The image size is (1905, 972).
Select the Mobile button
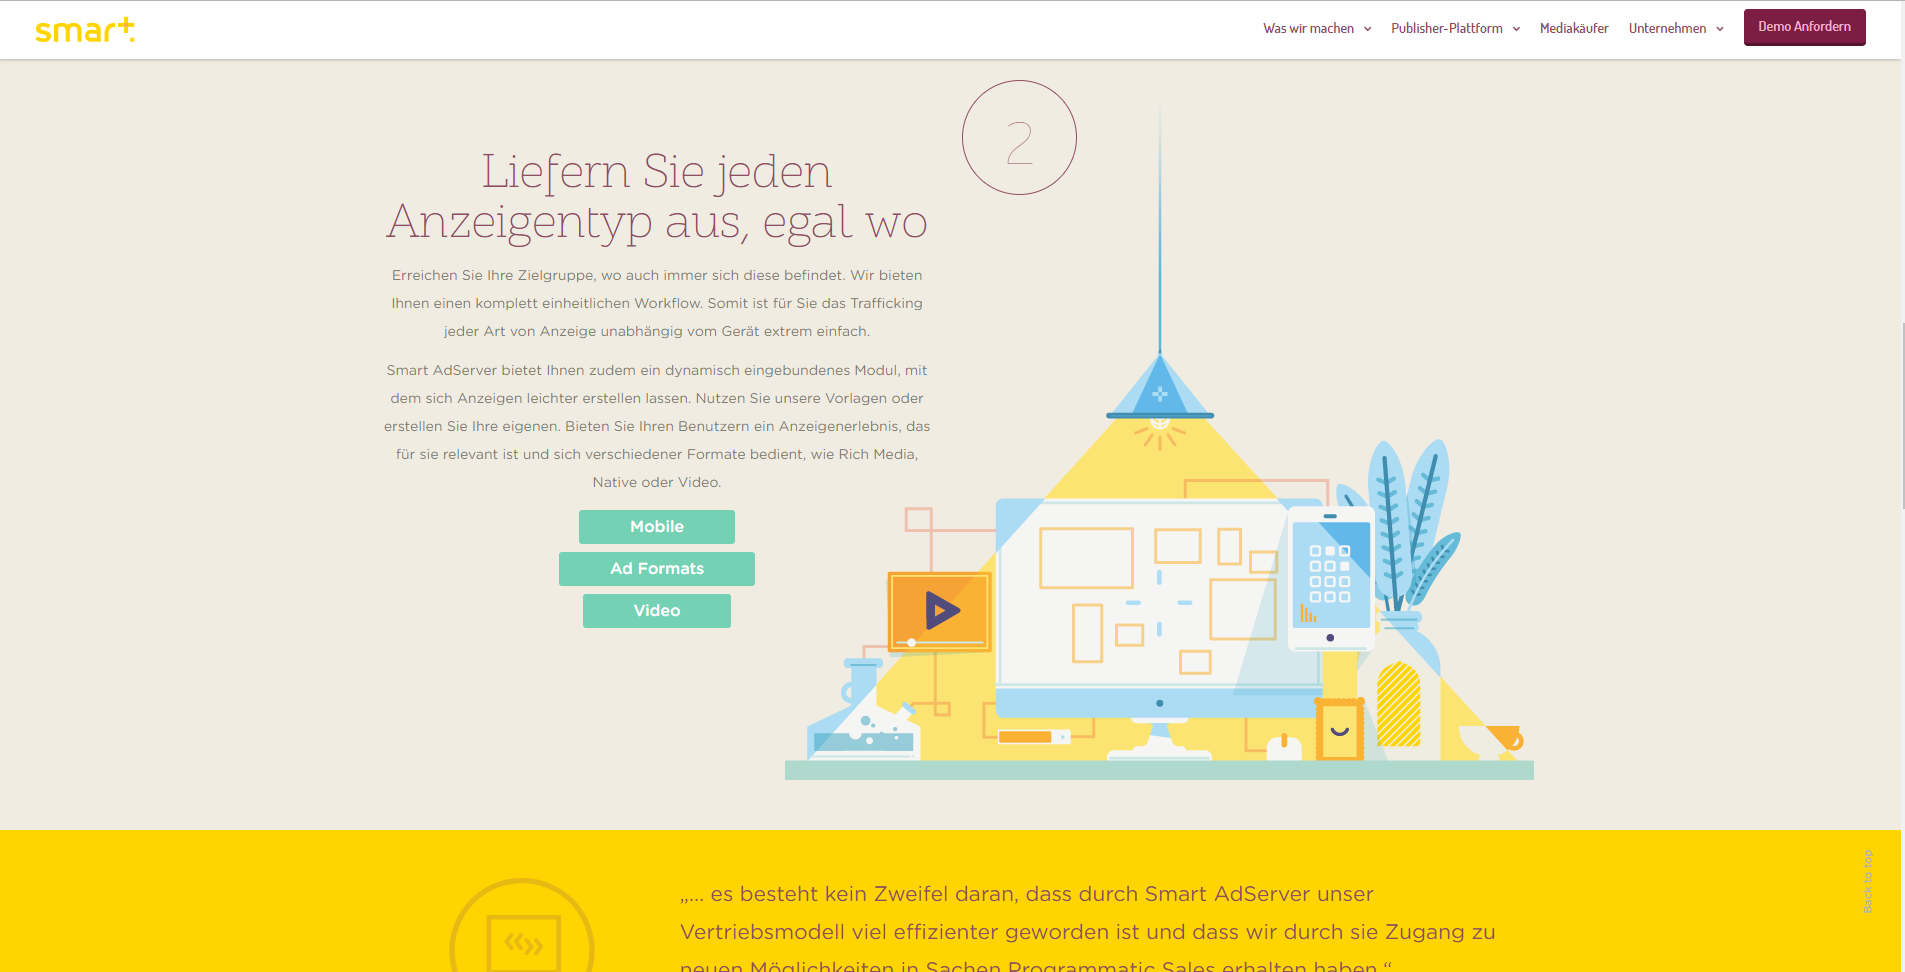[x=657, y=527]
